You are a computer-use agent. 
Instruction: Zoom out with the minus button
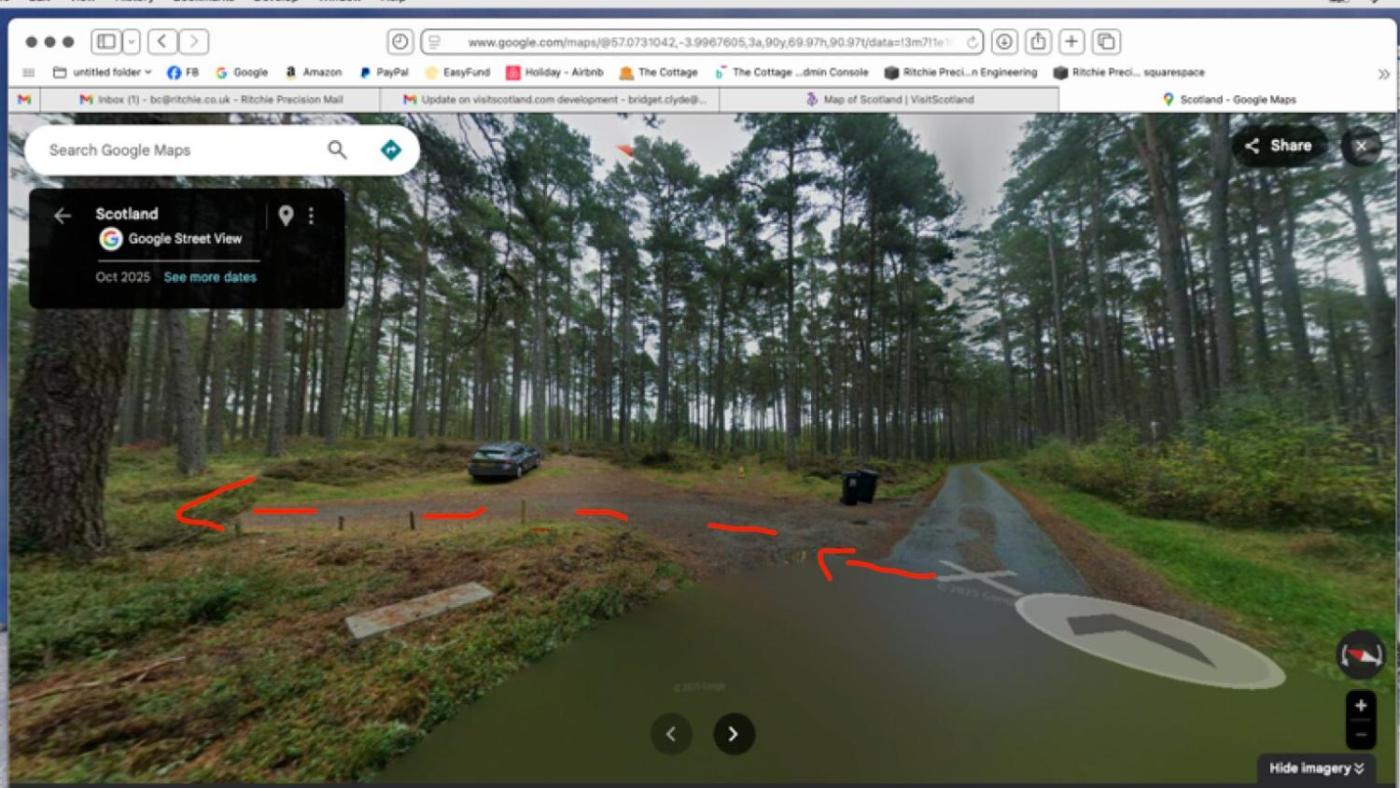(x=1360, y=735)
